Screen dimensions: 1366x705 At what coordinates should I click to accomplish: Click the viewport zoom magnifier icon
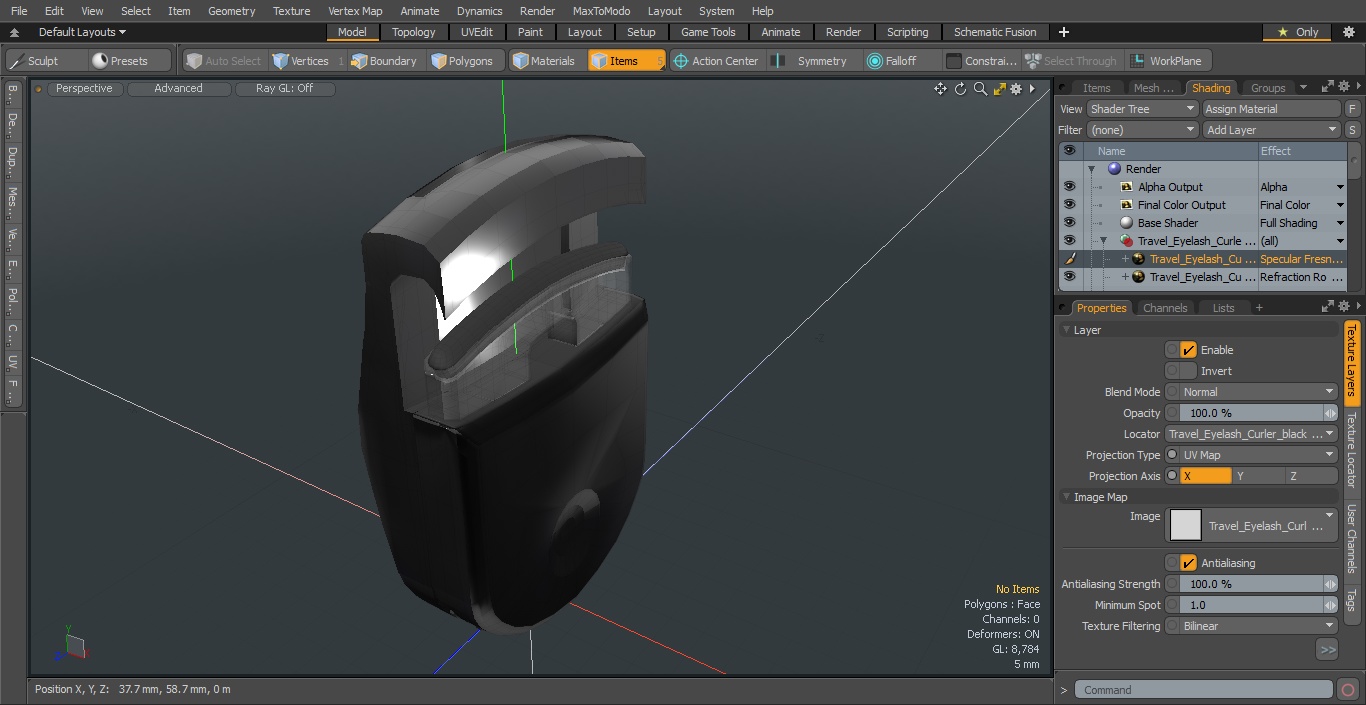tap(980, 89)
